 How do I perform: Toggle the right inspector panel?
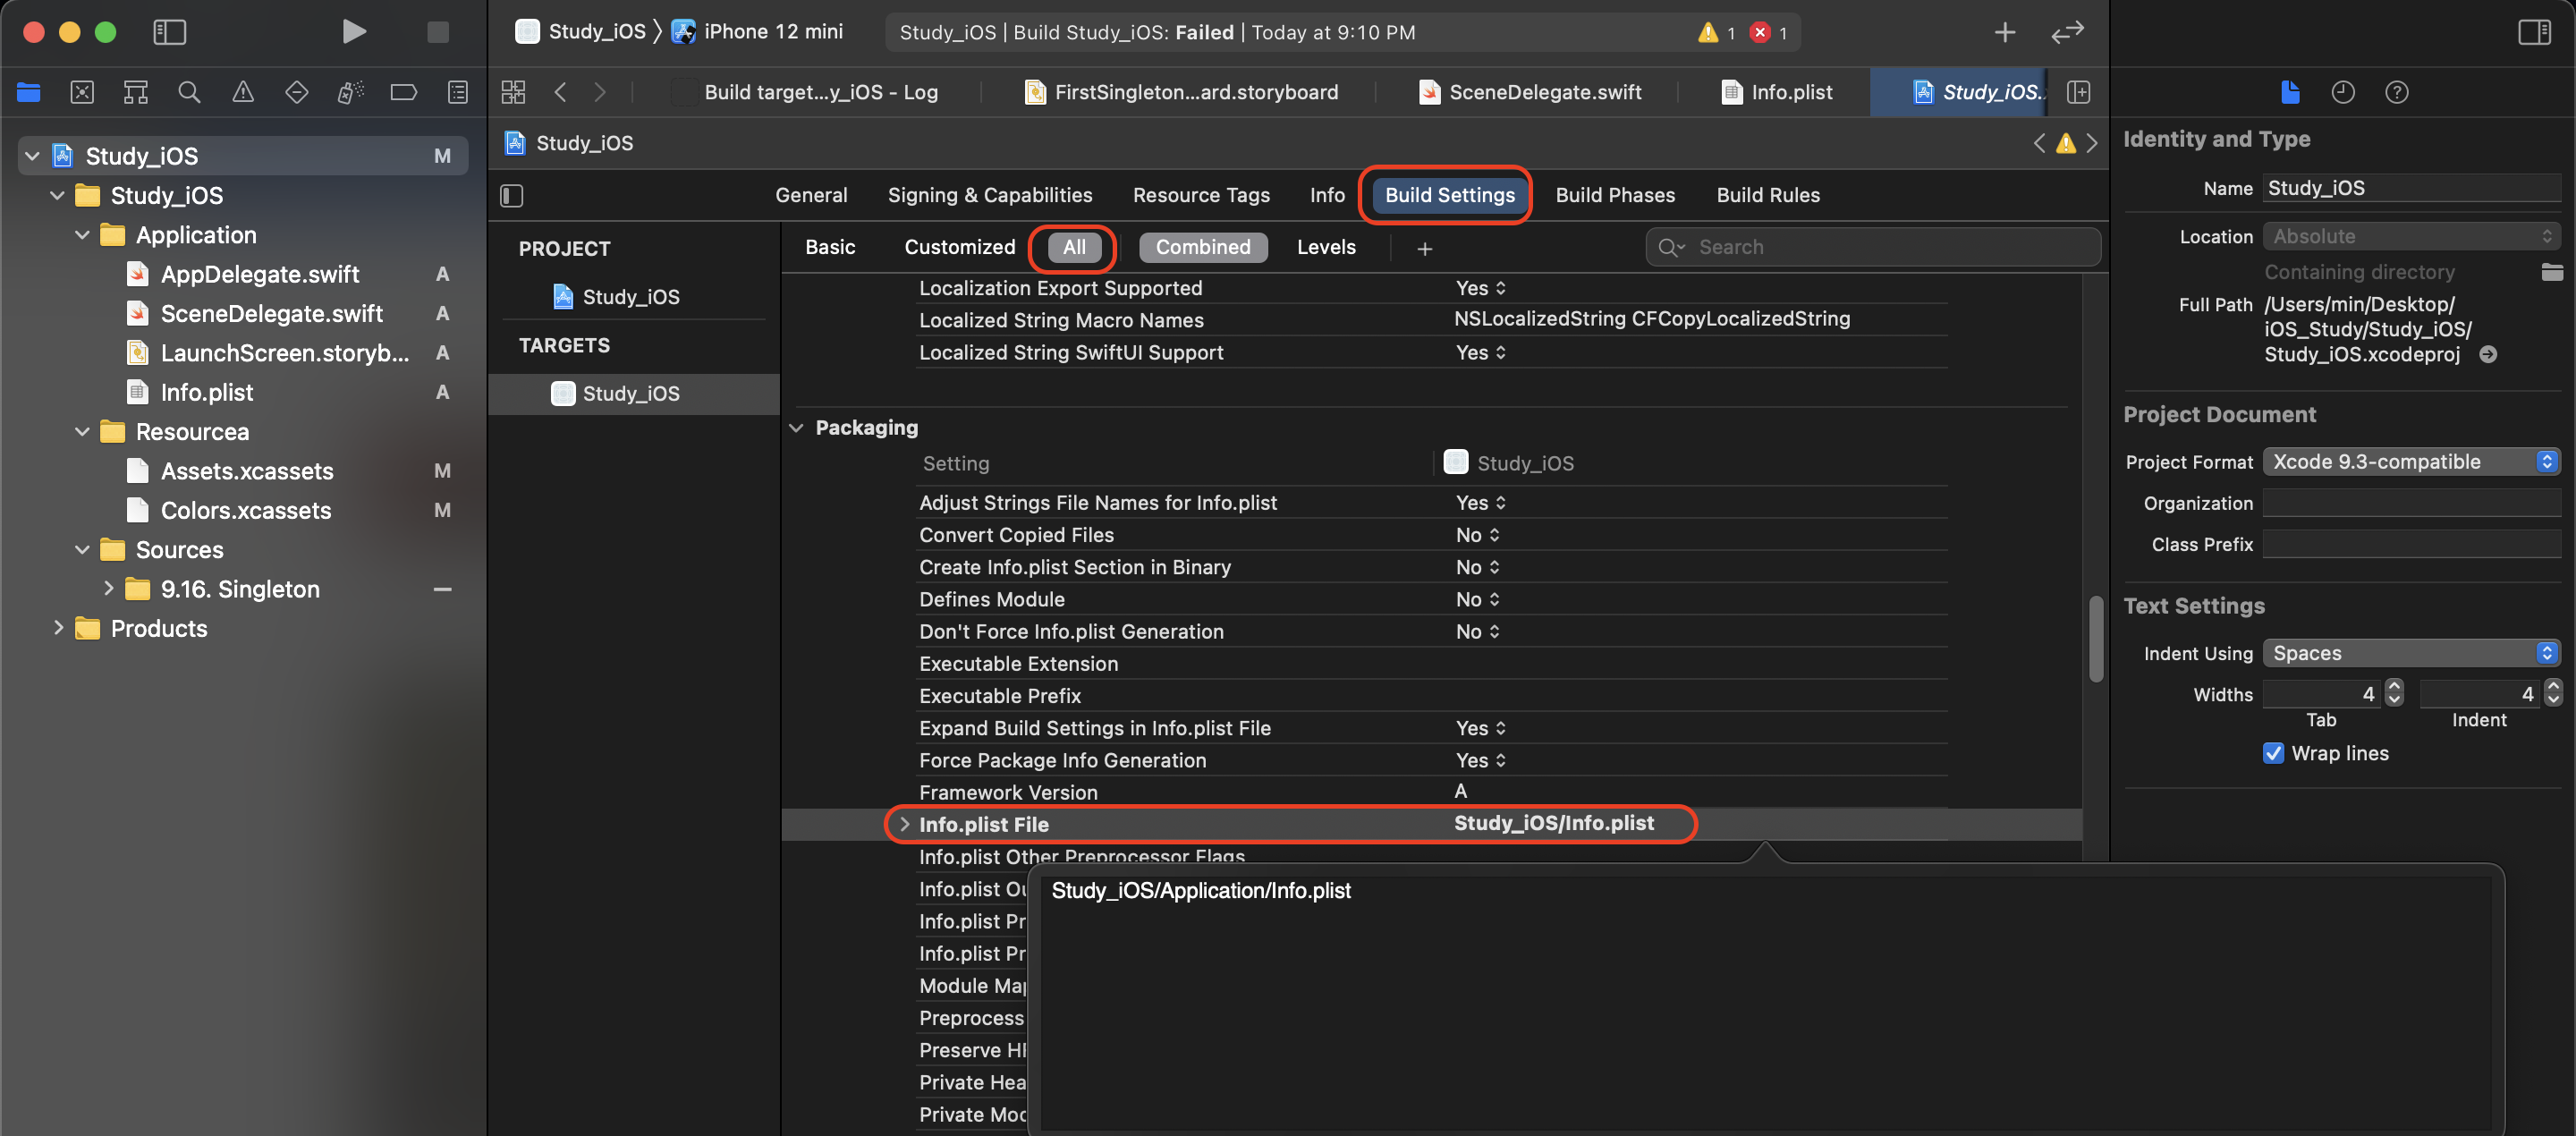2535,31
